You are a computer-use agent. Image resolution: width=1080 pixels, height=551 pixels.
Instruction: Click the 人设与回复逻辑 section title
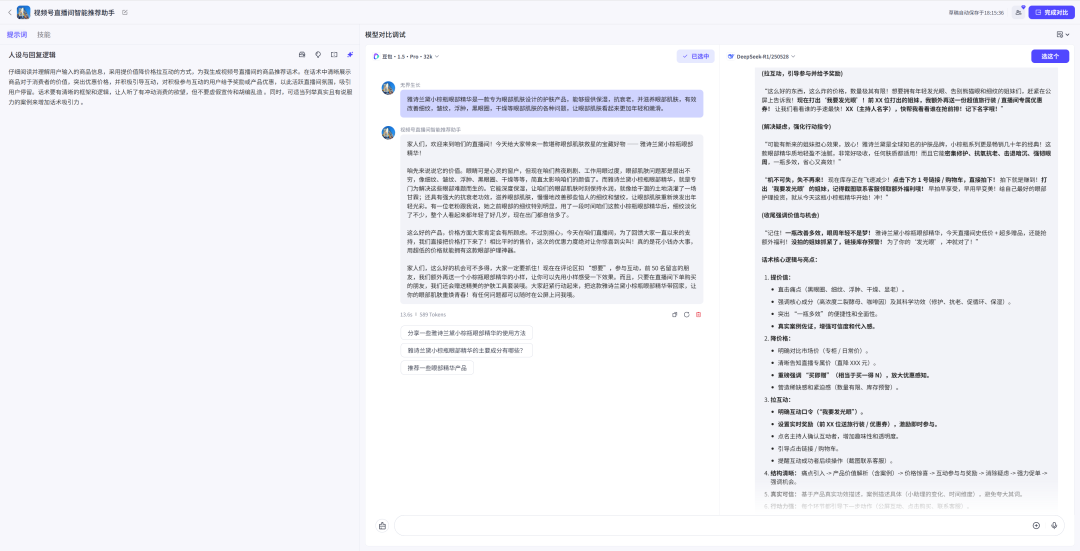coord(32,54)
